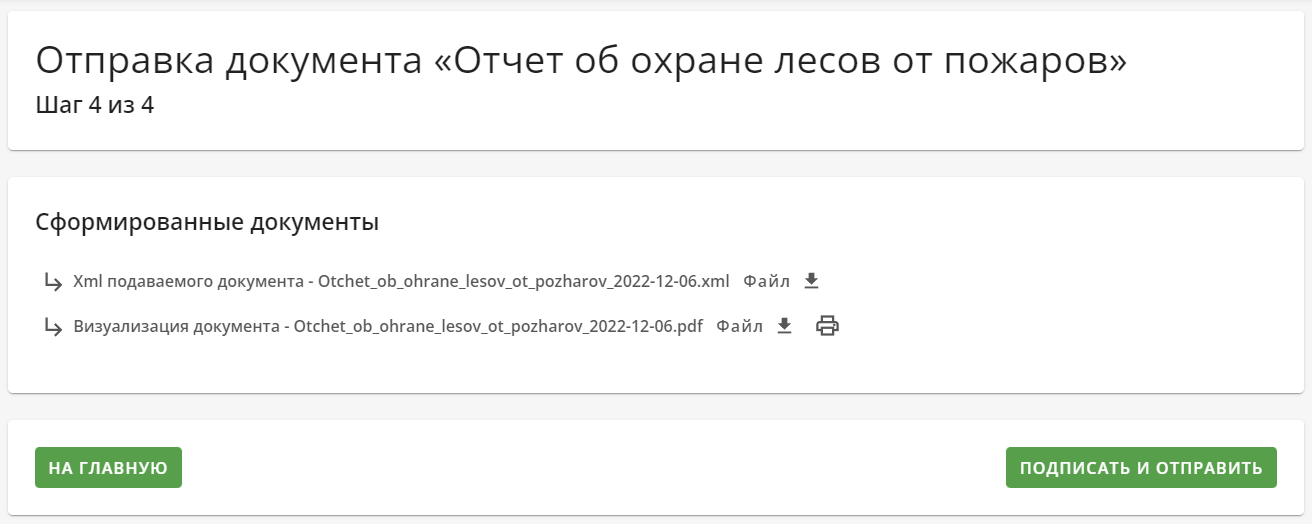Image resolution: width=1312 pixels, height=524 pixels.
Task: Go back with the НА ГЛАВНУЮ button
Action: [108, 468]
